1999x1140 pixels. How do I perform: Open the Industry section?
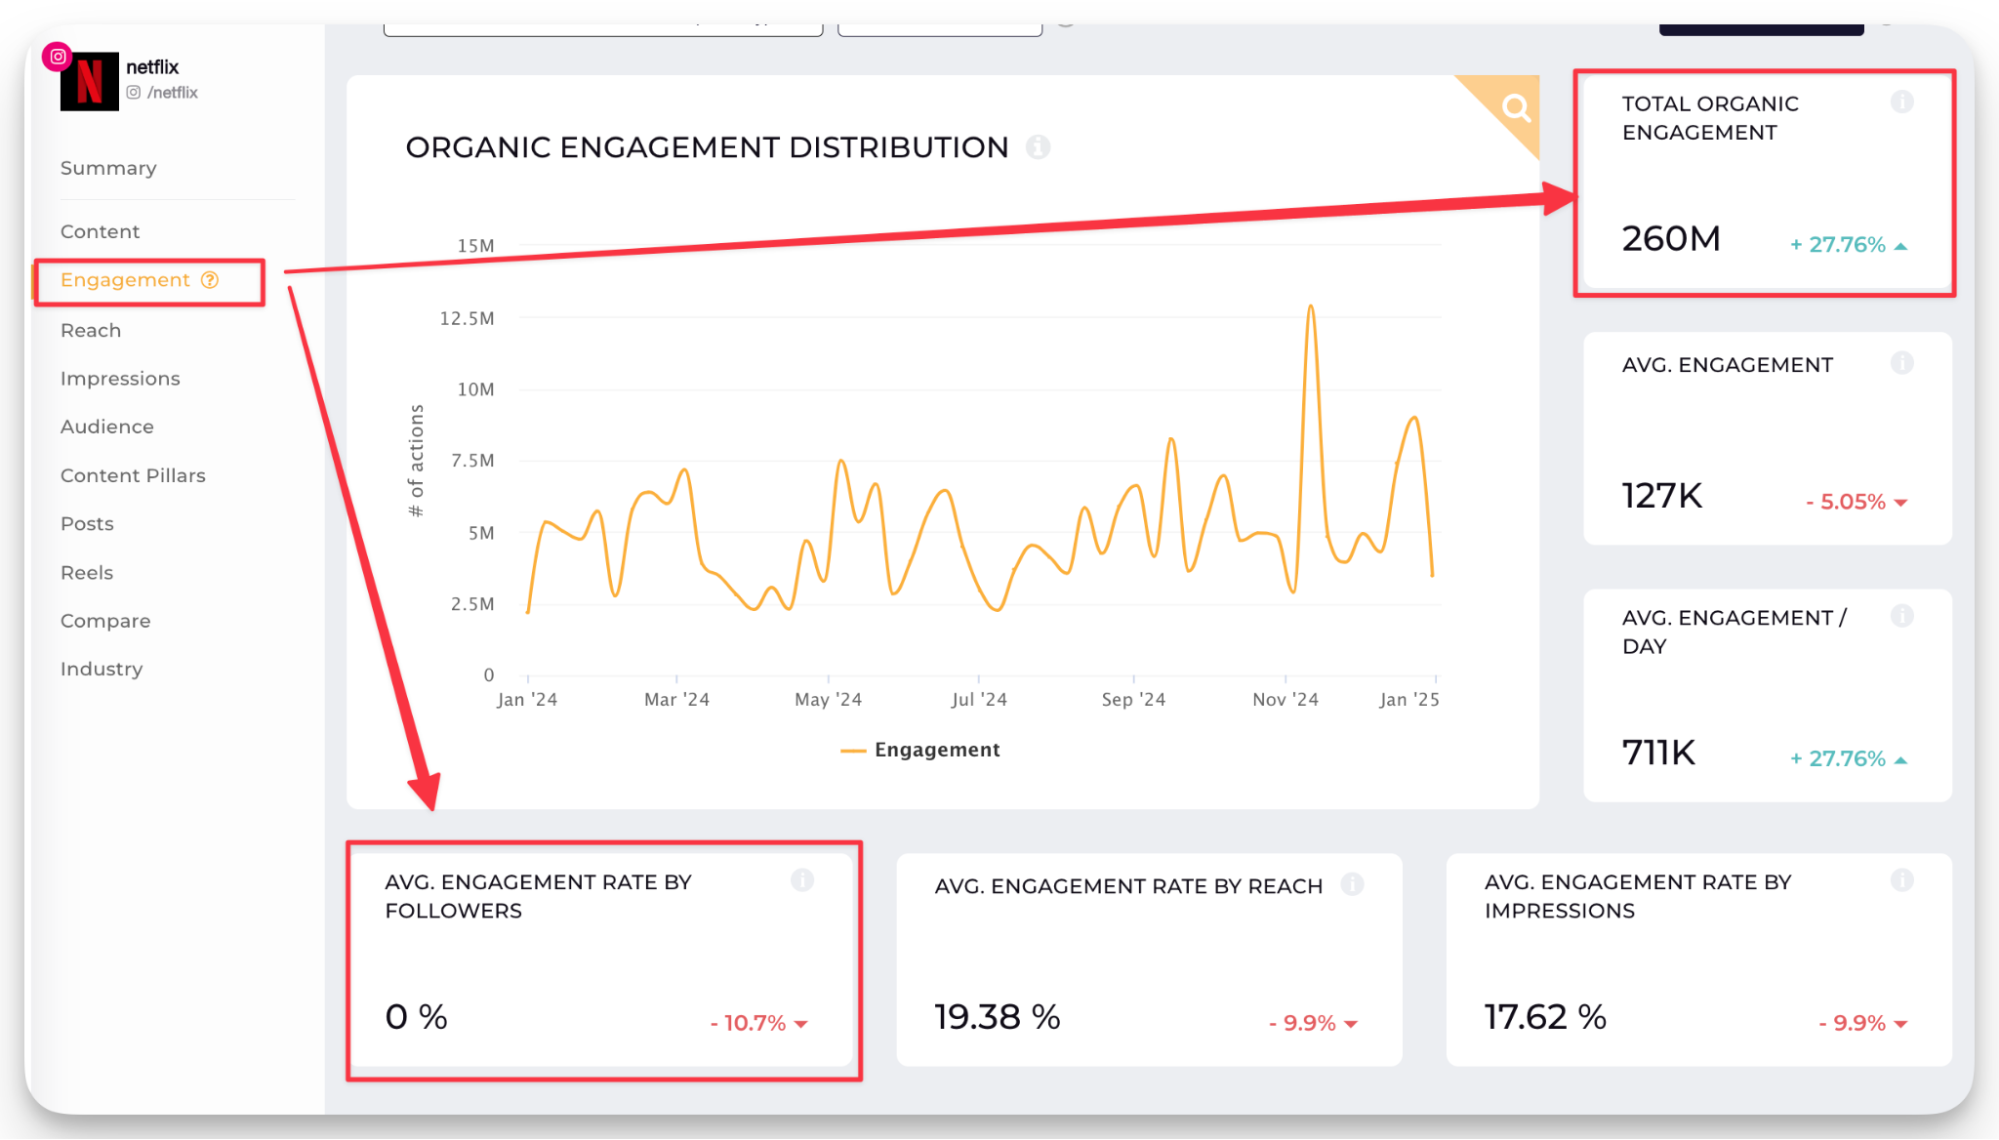click(101, 668)
